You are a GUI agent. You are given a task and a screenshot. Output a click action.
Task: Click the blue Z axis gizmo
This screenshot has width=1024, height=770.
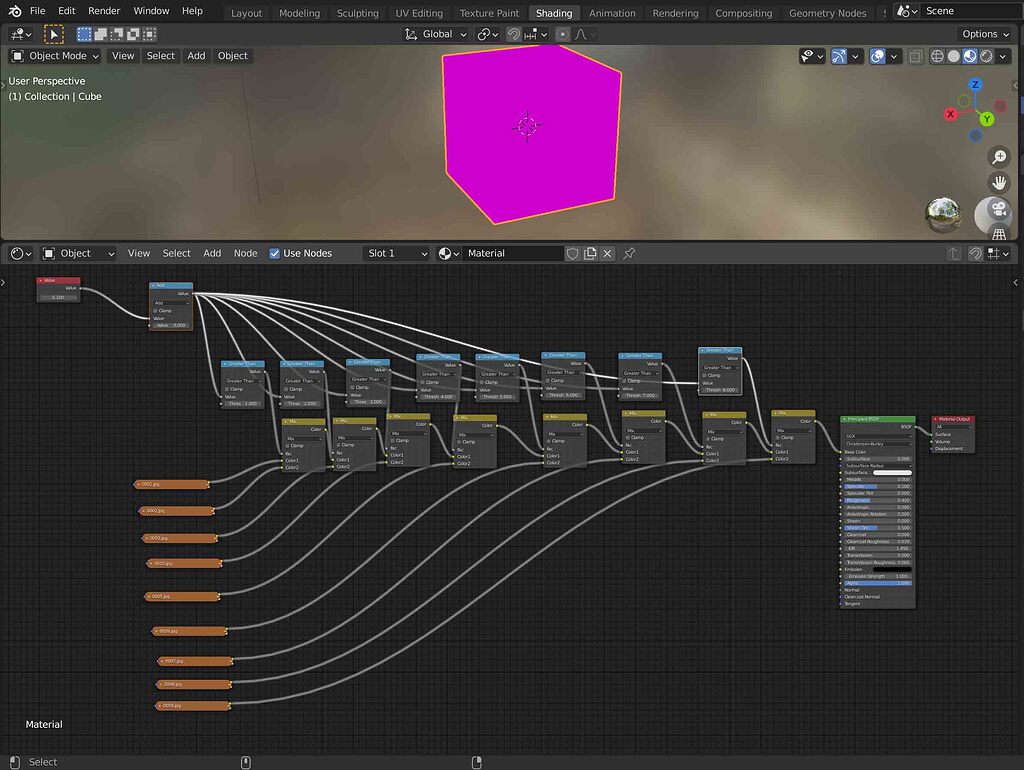[x=975, y=85]
